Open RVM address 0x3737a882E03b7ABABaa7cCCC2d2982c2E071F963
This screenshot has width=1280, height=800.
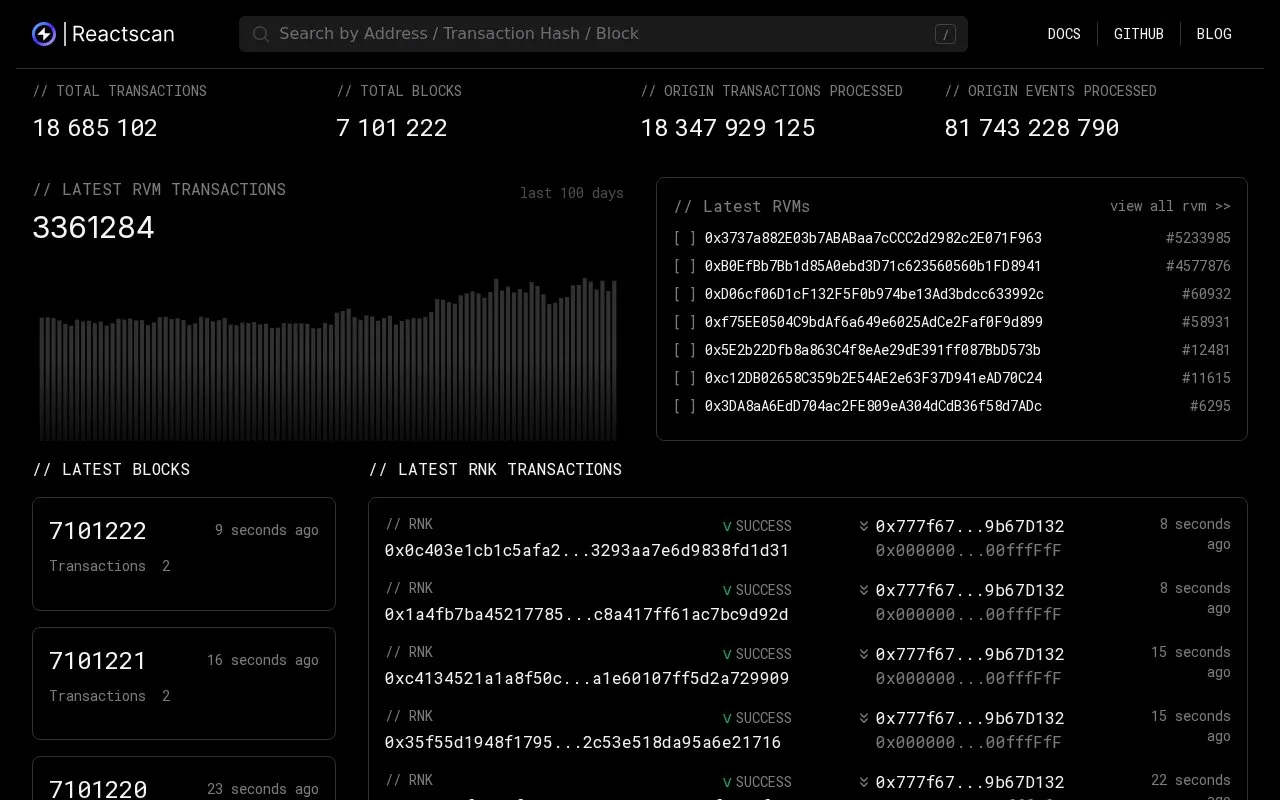(x=873, y=238)
